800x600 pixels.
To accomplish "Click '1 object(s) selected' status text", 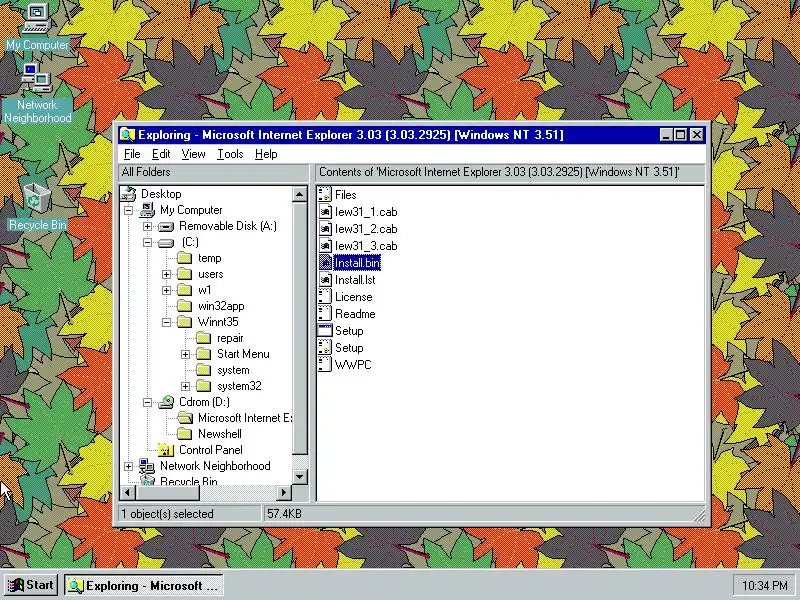I will click(167, 514).
